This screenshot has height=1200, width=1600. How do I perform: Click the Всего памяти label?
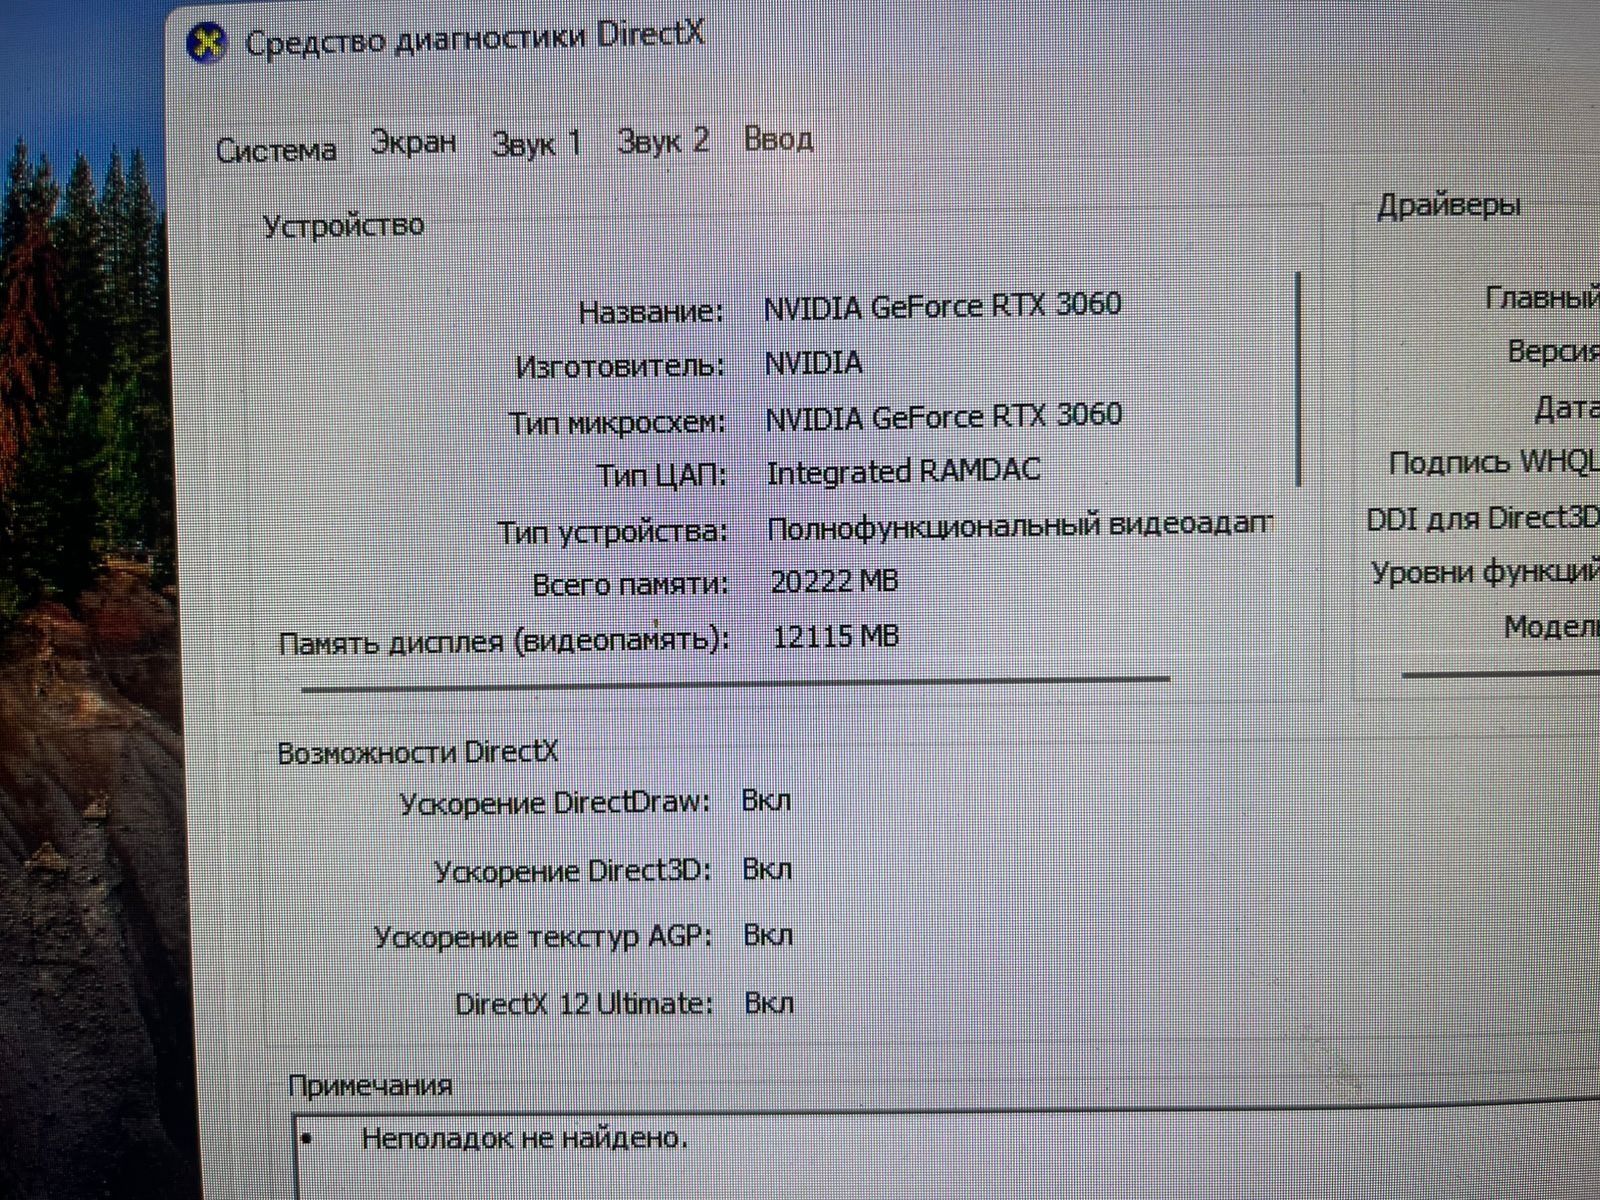pos(630,584)
